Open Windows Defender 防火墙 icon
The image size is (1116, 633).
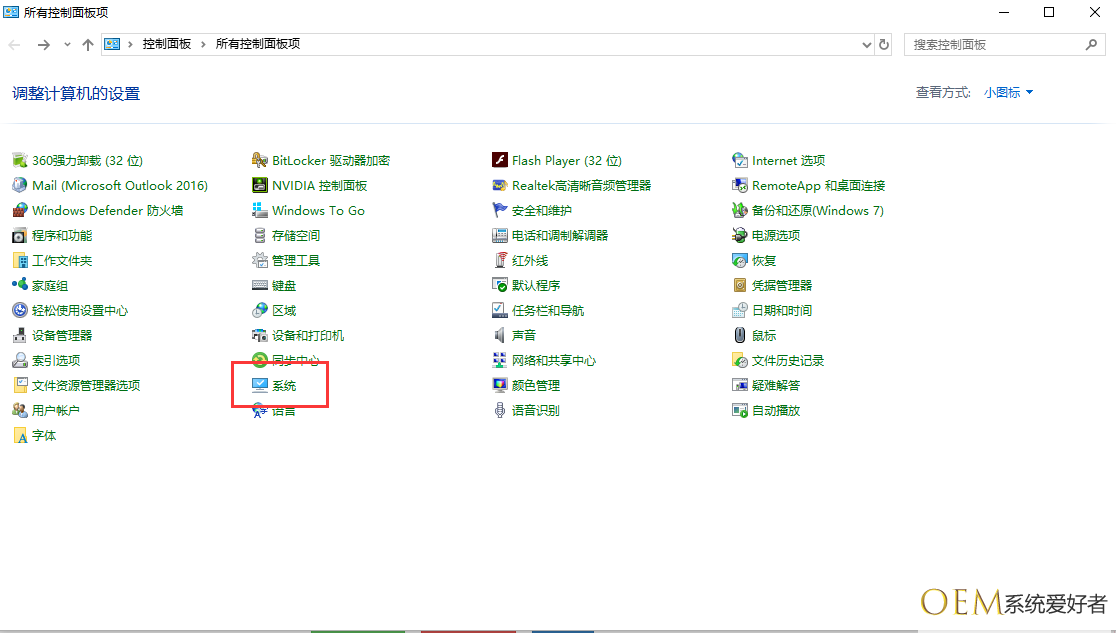[x=20, y=210]
